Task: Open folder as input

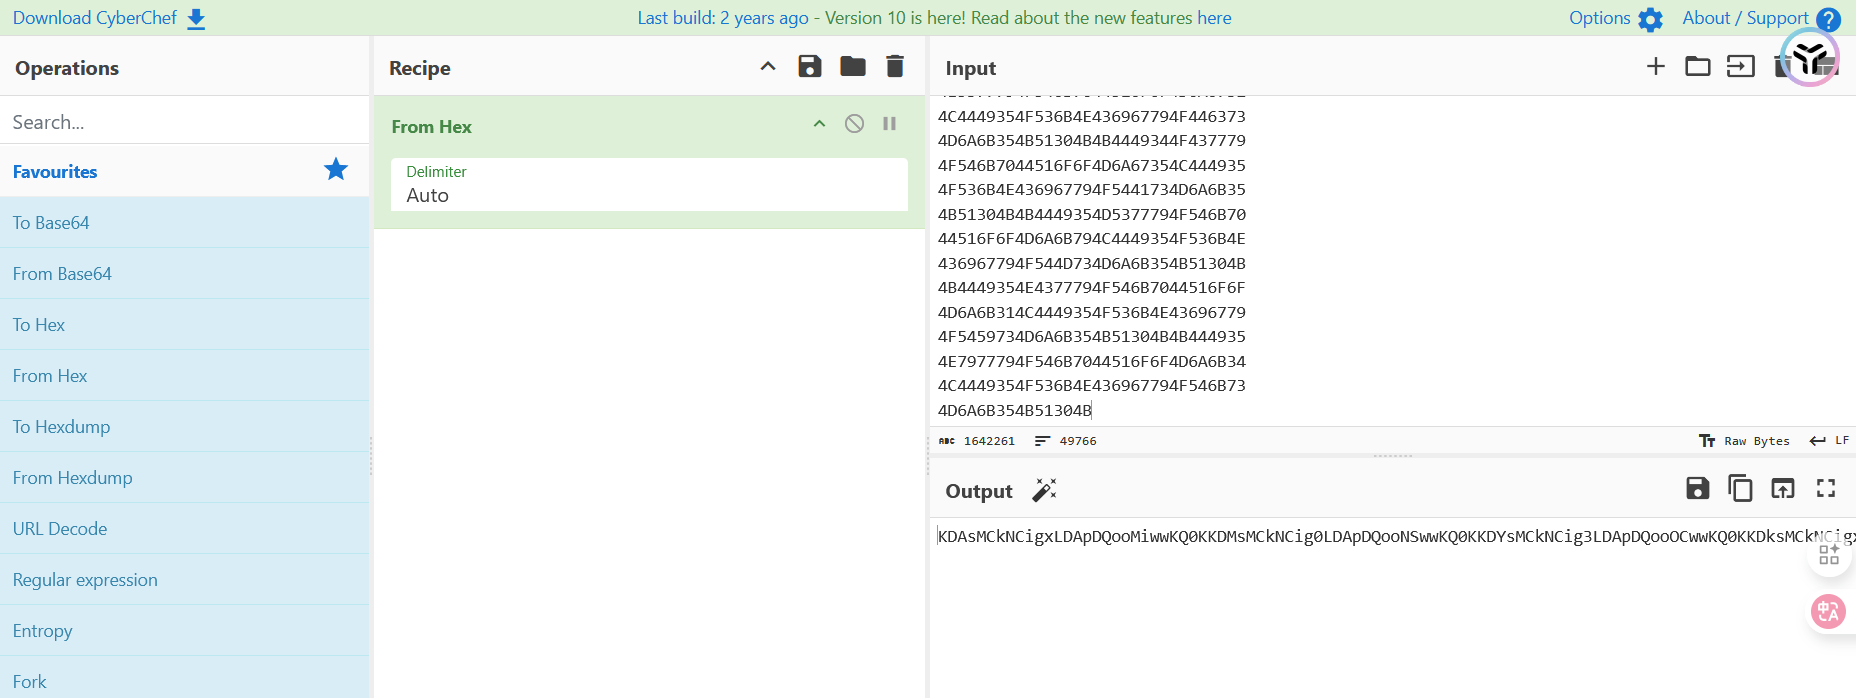Action: point(1697,67)
